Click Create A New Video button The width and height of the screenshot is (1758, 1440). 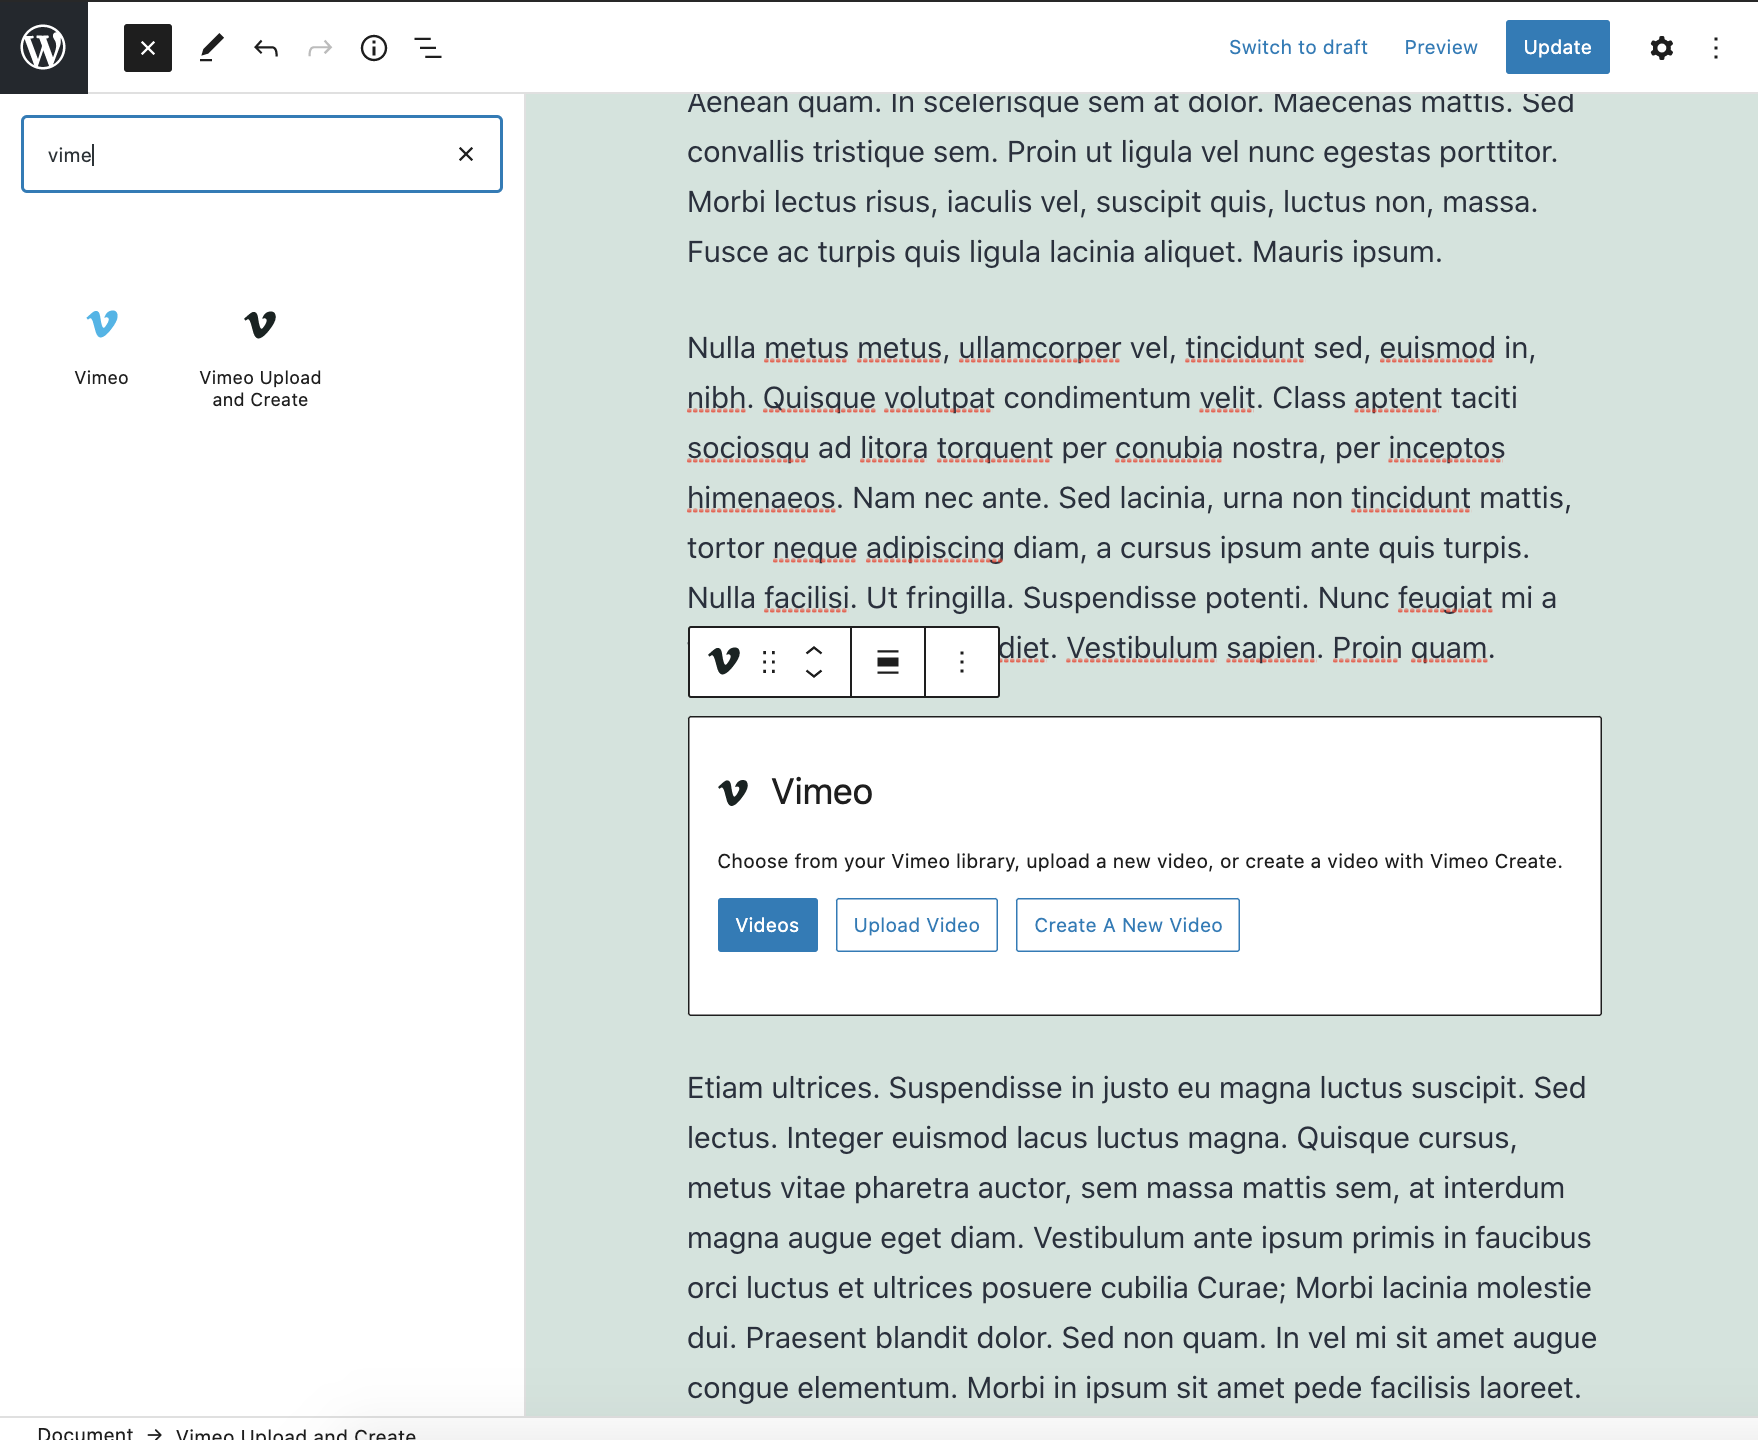click(1128, 925)
